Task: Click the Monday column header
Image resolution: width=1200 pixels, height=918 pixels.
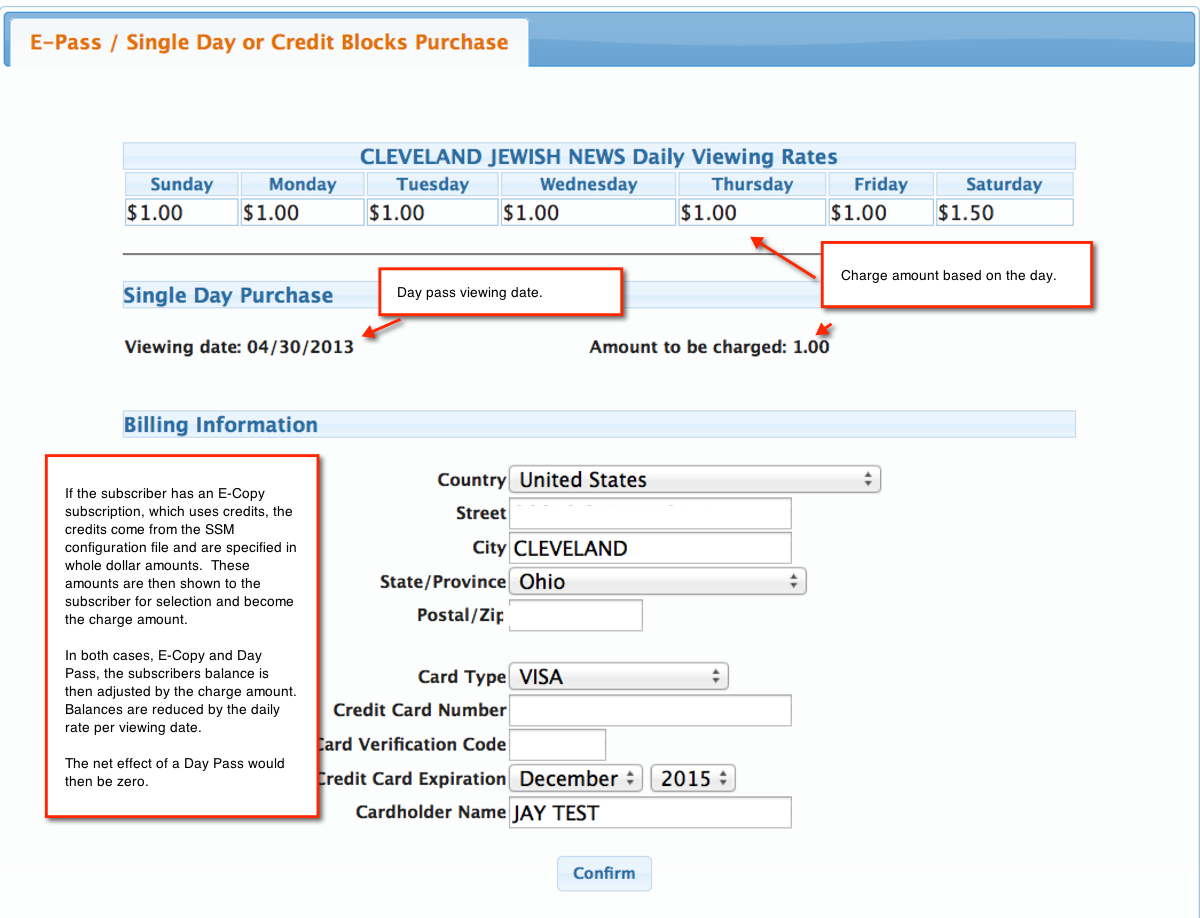Action: tap(302, 184)
